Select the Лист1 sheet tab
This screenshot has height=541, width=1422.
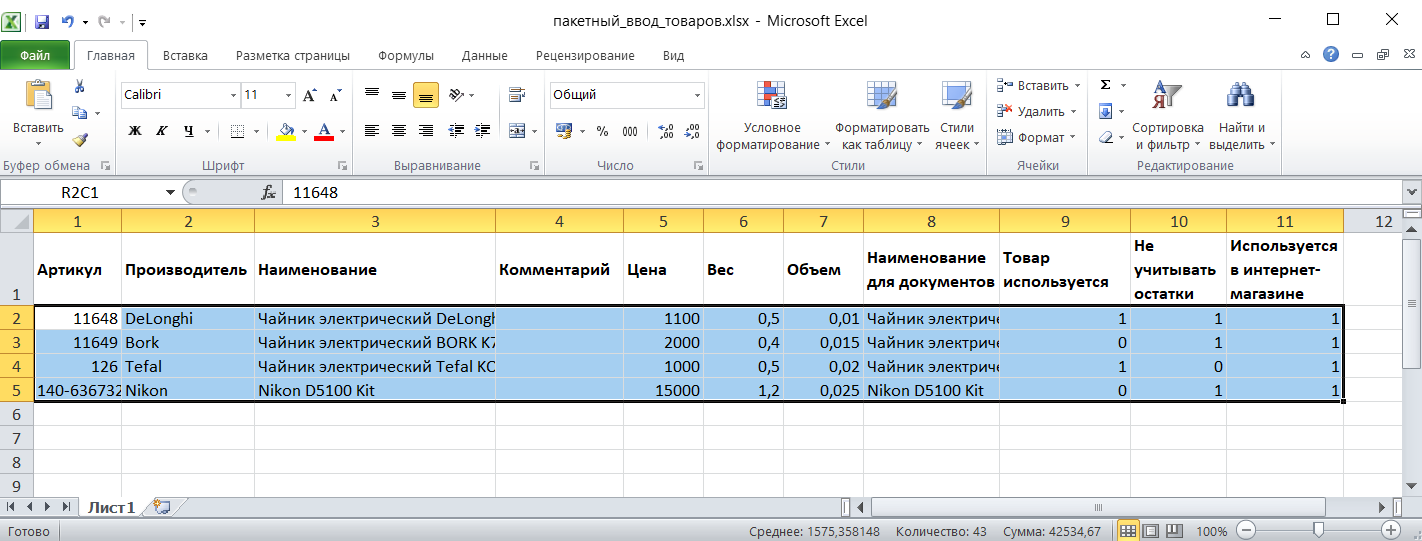click(x=110, y=507)
